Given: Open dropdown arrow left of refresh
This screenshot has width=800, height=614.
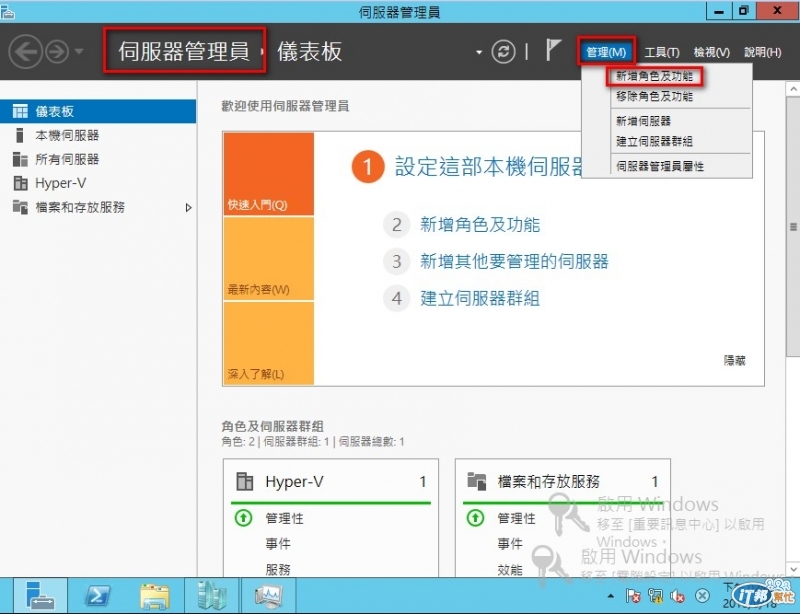Looking at the screenshot, I should (479, 52).
